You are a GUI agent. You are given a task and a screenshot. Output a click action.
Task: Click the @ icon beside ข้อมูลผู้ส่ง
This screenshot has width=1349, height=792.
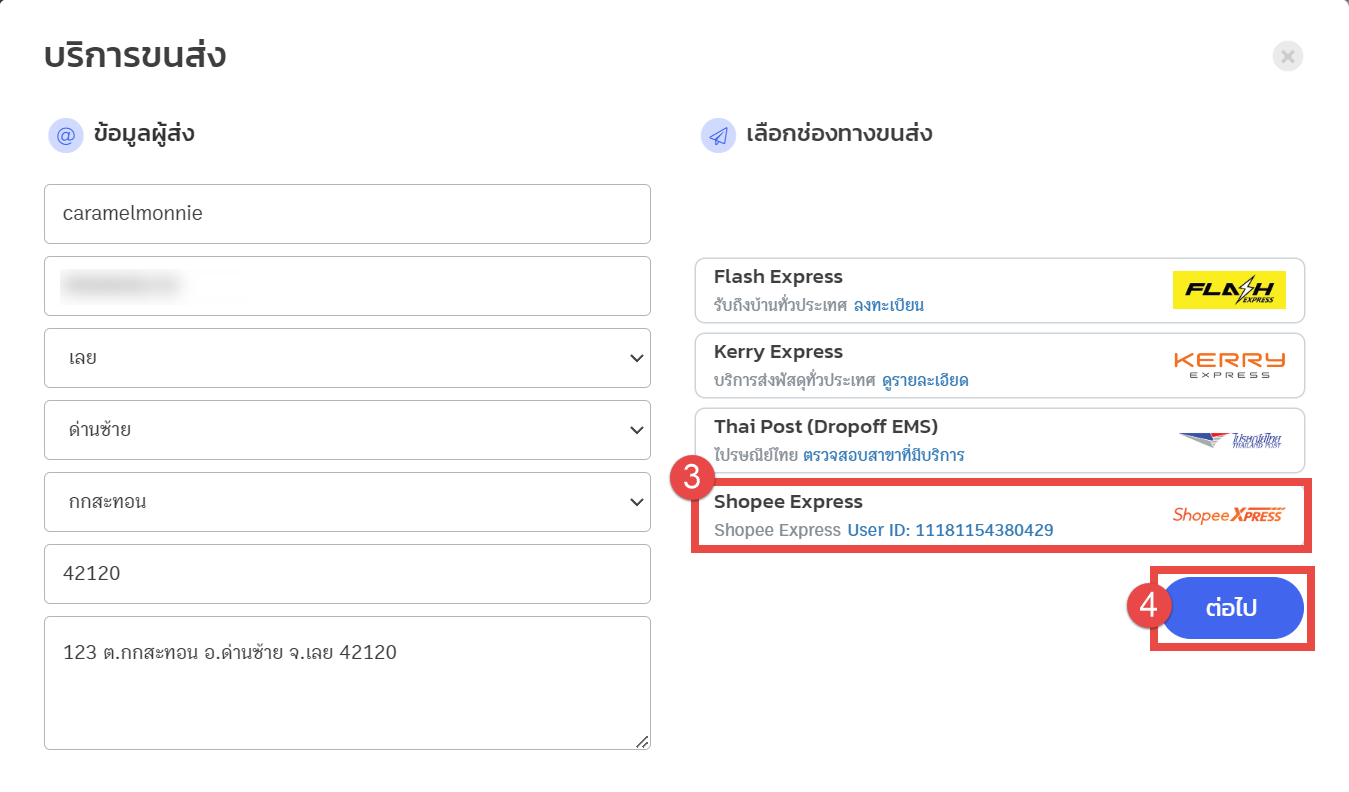(65, 136)
